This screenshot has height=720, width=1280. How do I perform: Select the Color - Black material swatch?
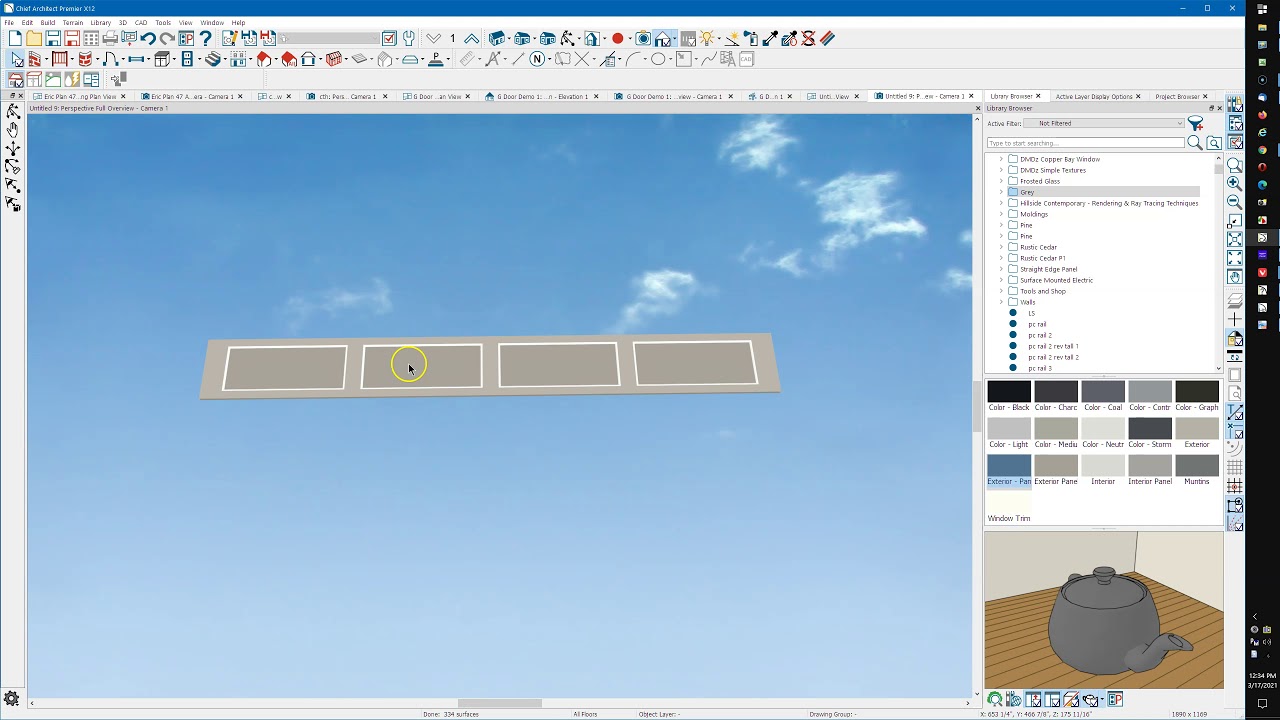(x=1008, y=396)
